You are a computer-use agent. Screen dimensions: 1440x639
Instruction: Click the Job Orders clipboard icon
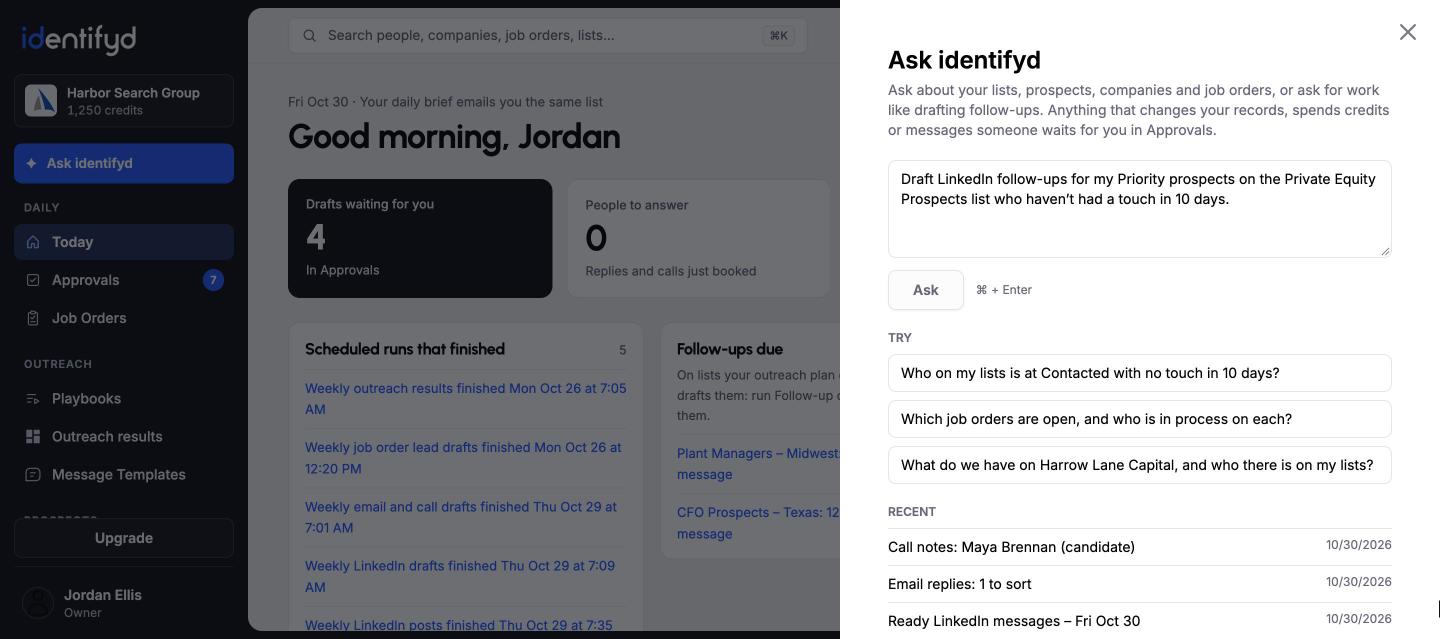pos(33,318)
